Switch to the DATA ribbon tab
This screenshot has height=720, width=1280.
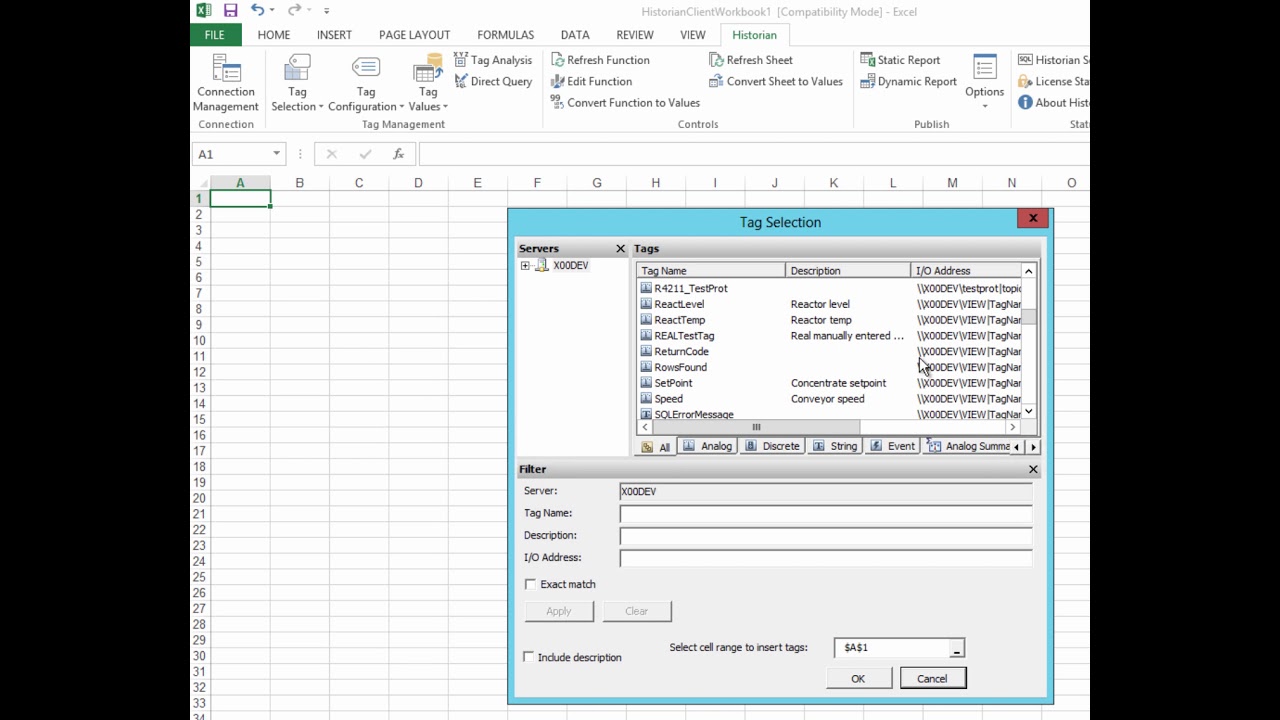pos(575,35)
